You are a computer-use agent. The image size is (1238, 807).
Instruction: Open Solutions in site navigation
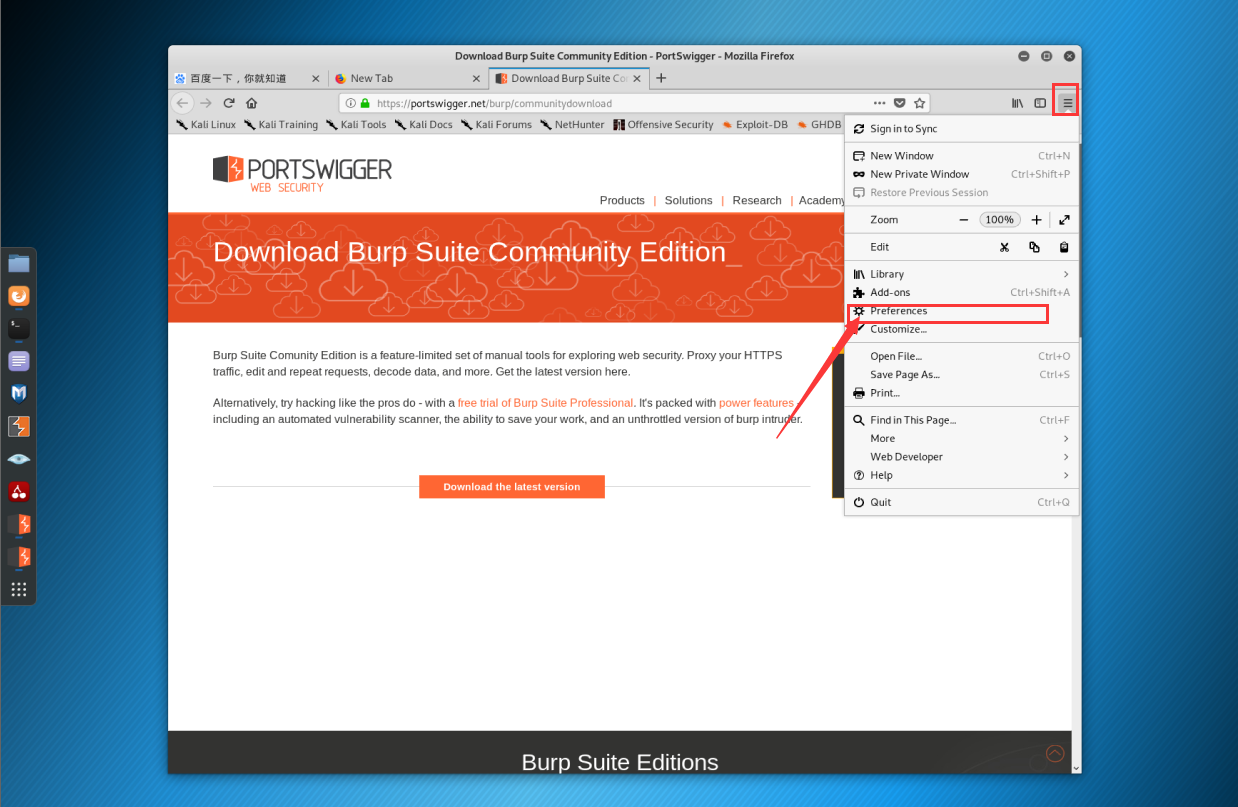tap(688, 200)
